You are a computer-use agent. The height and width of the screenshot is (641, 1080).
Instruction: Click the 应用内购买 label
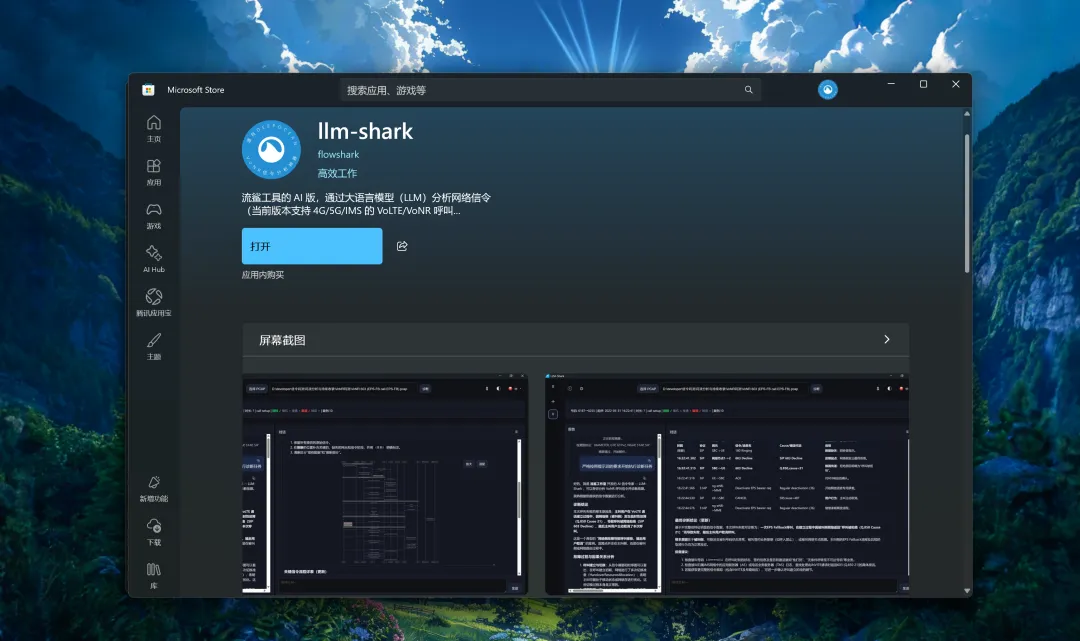[x=262, y=275]
